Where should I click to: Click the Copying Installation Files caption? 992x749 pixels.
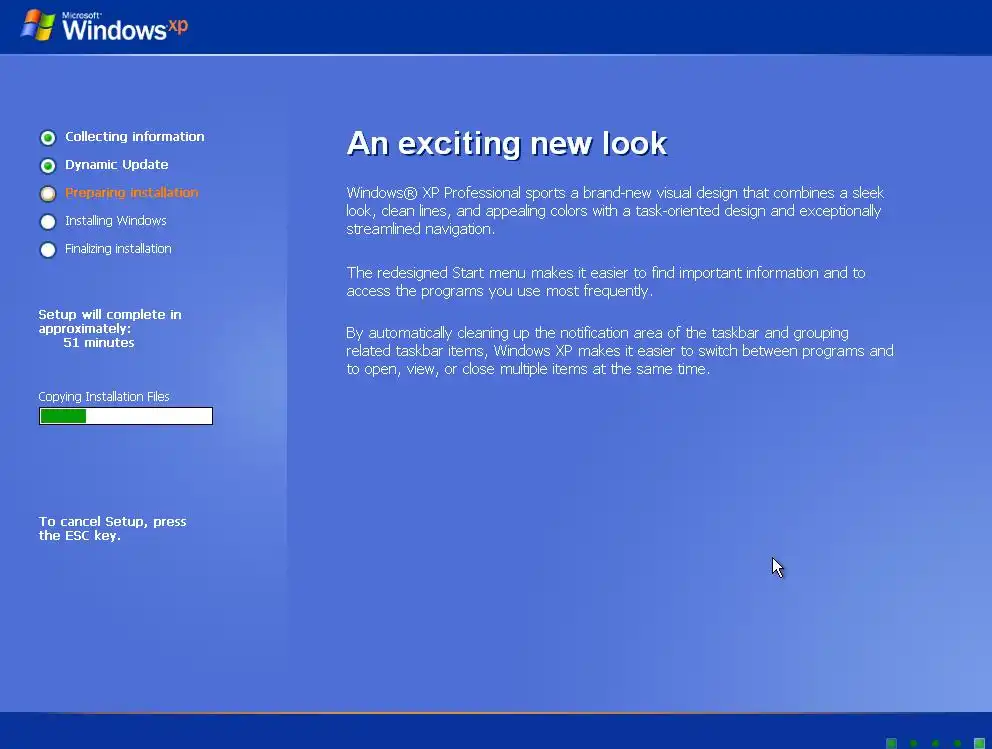point(104,397)
